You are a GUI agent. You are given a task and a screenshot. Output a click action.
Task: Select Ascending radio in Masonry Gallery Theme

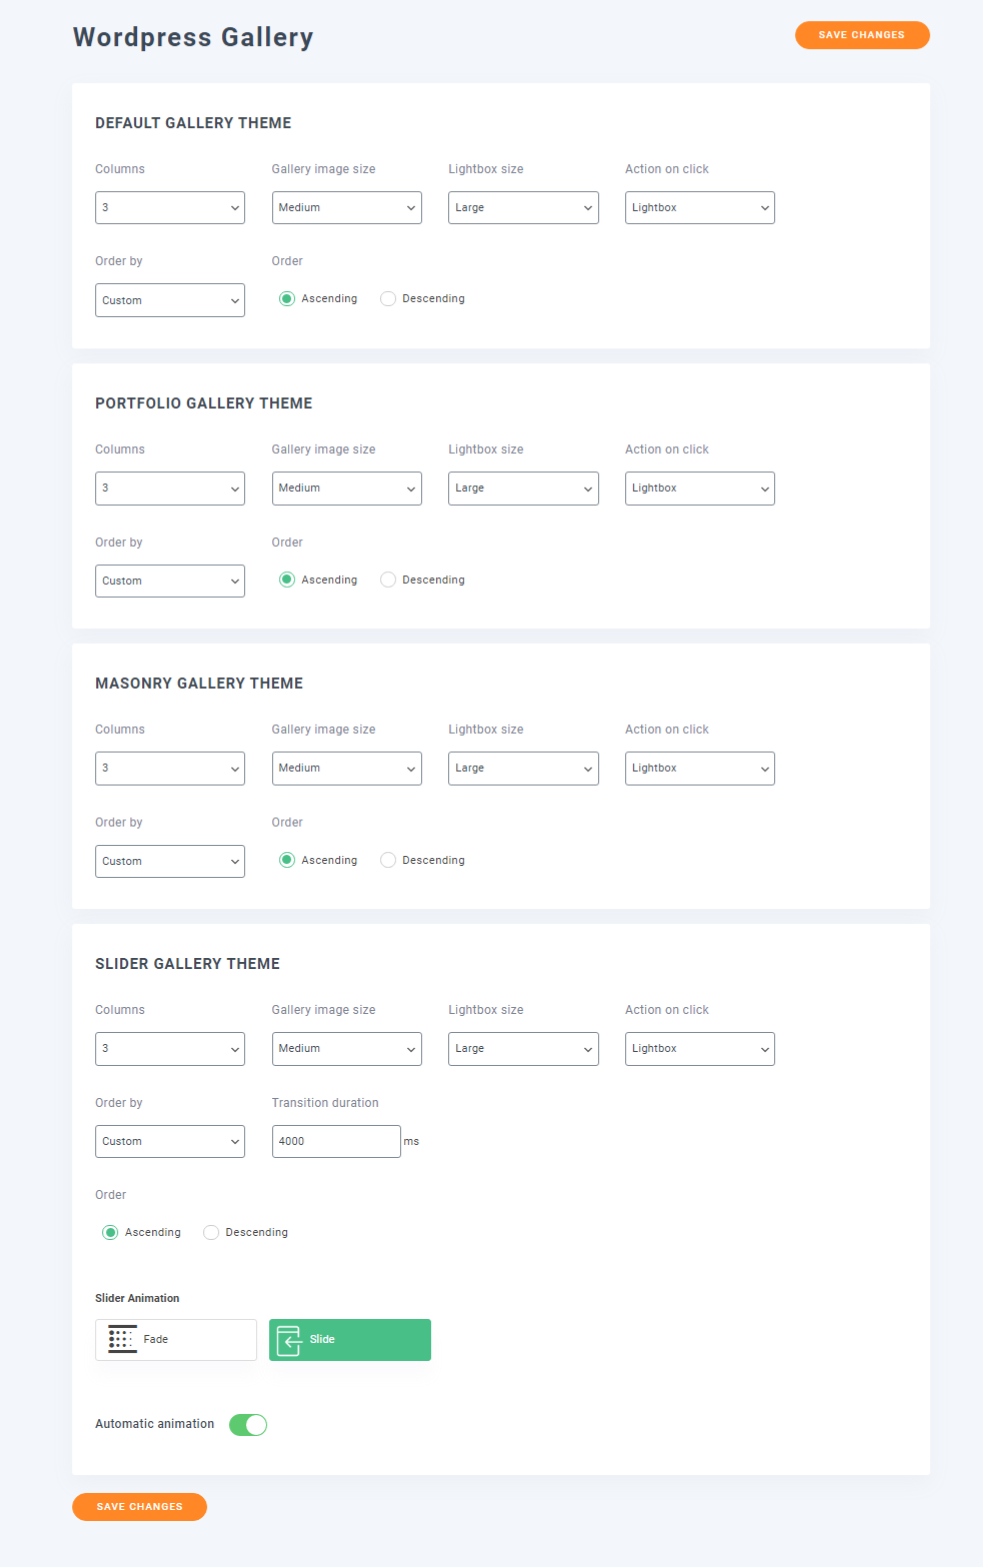(x=287, y=860)
